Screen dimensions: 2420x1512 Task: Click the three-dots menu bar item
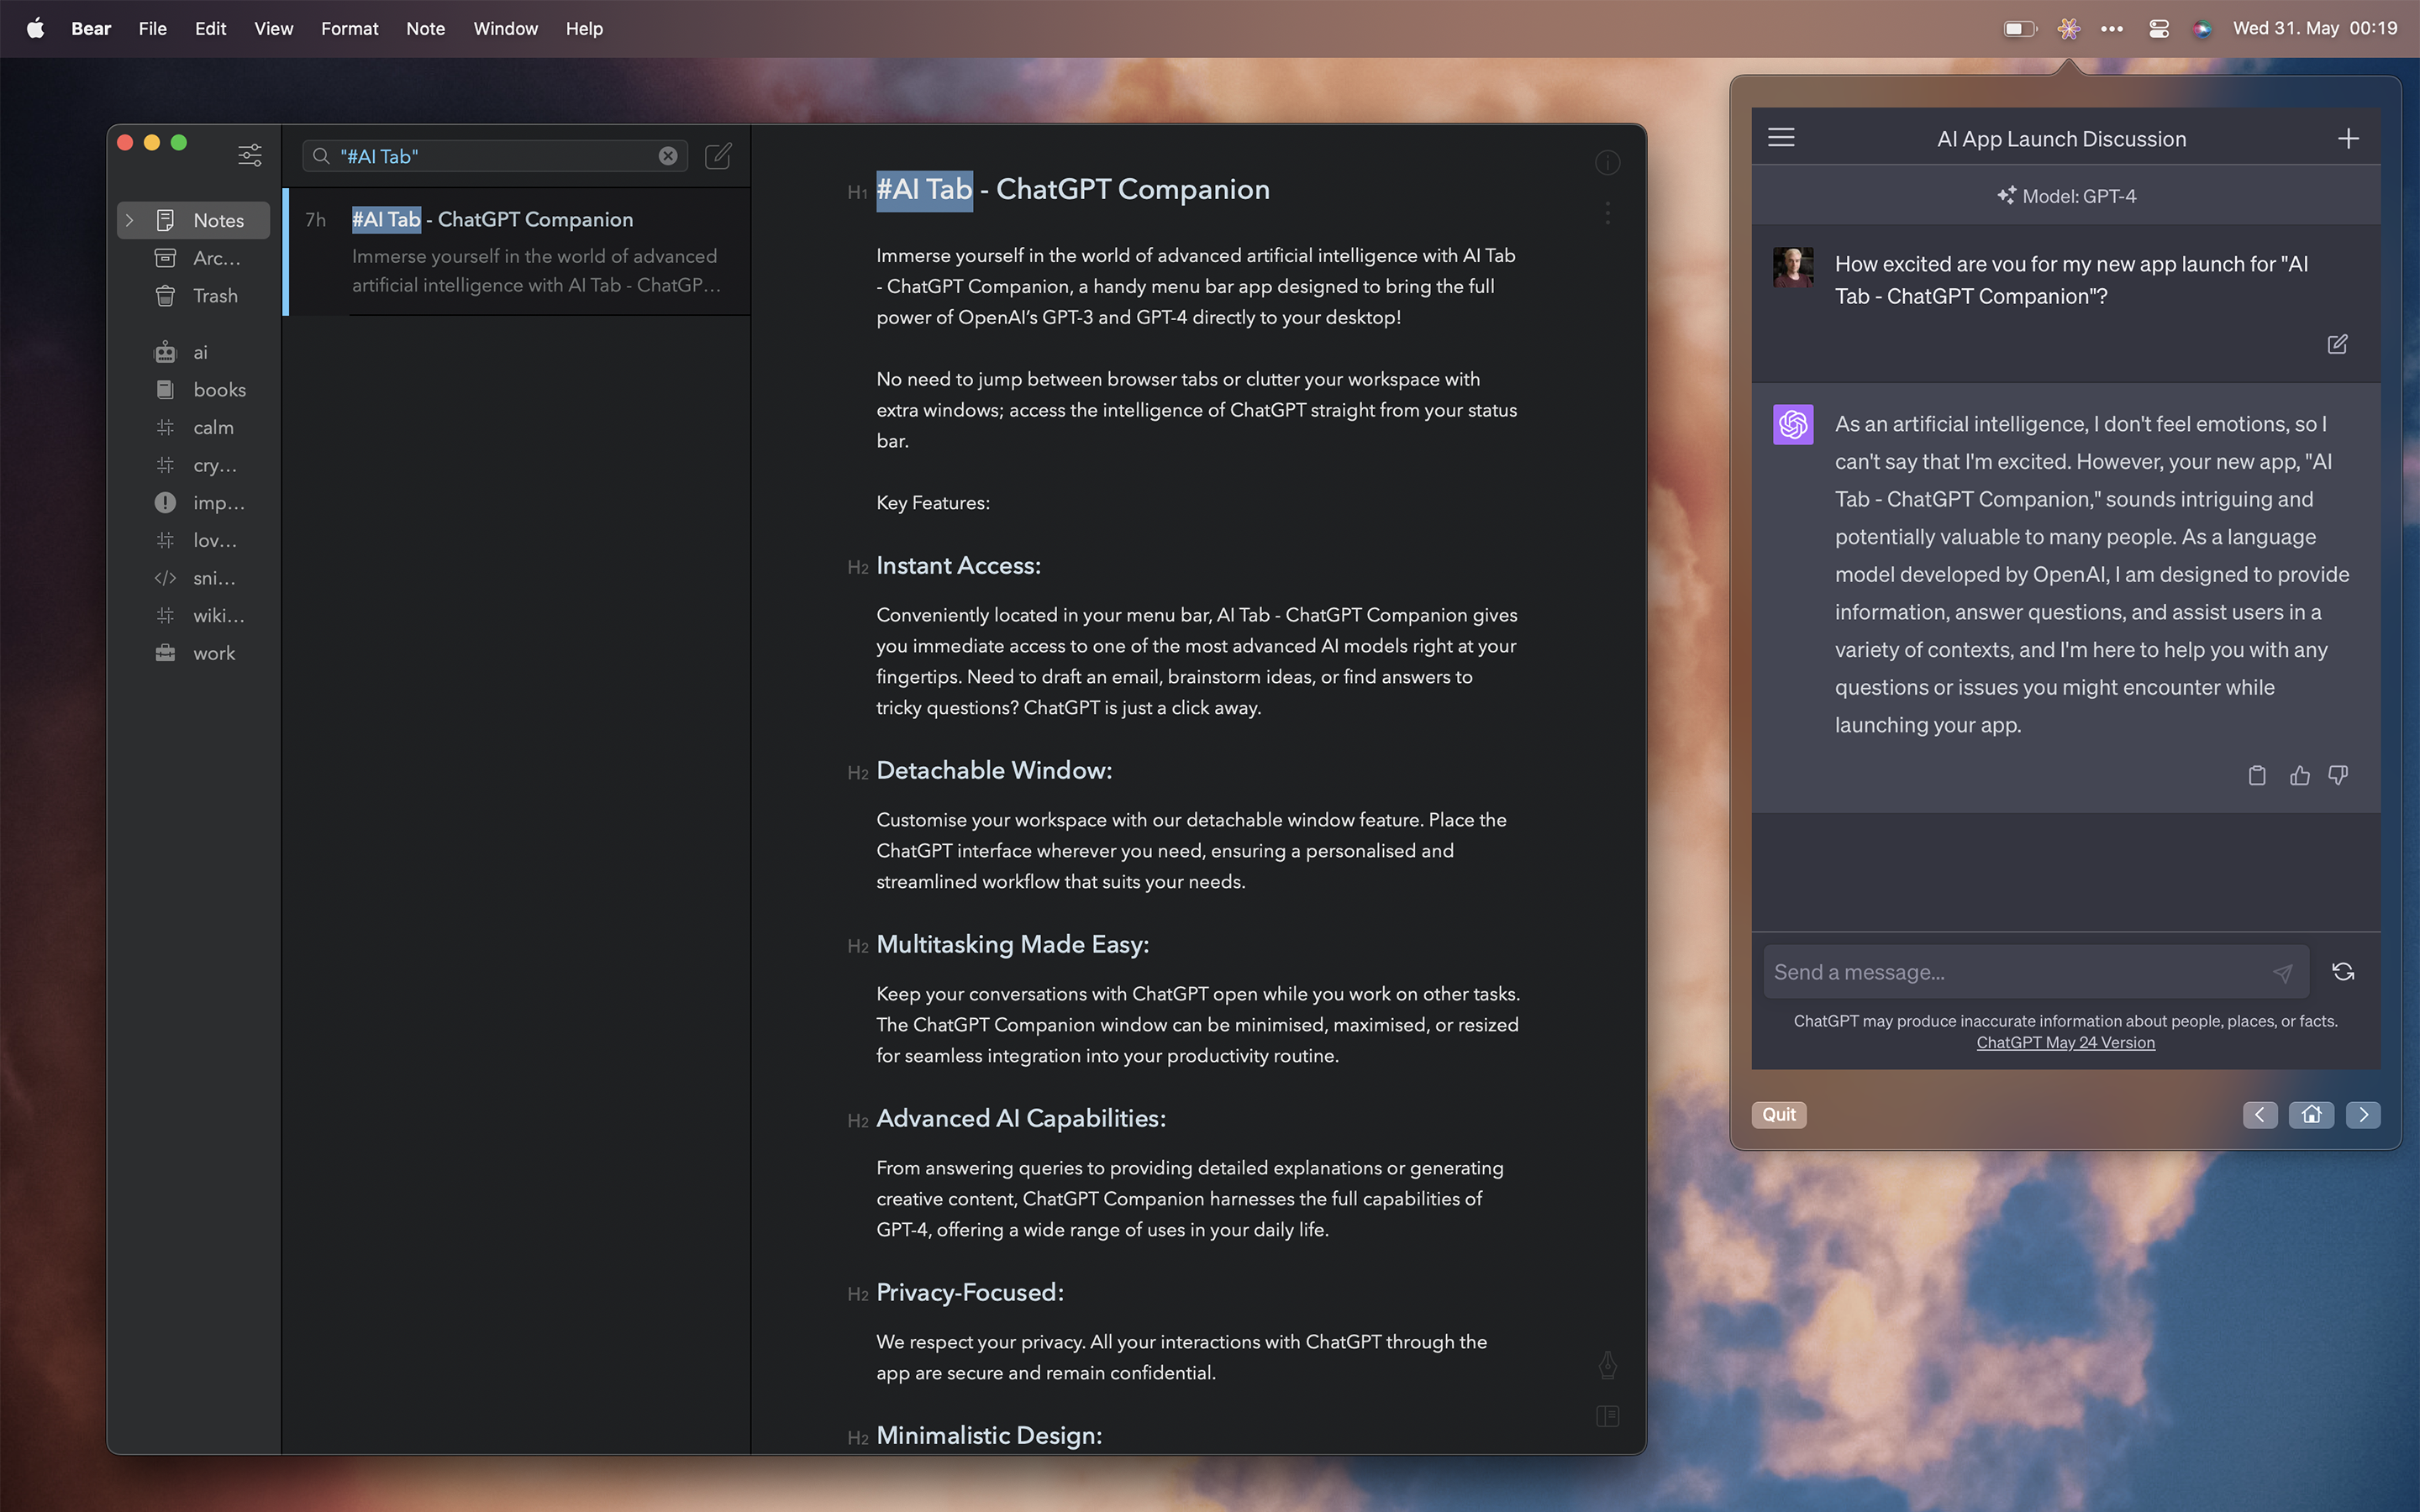[x=2112, y=28]
